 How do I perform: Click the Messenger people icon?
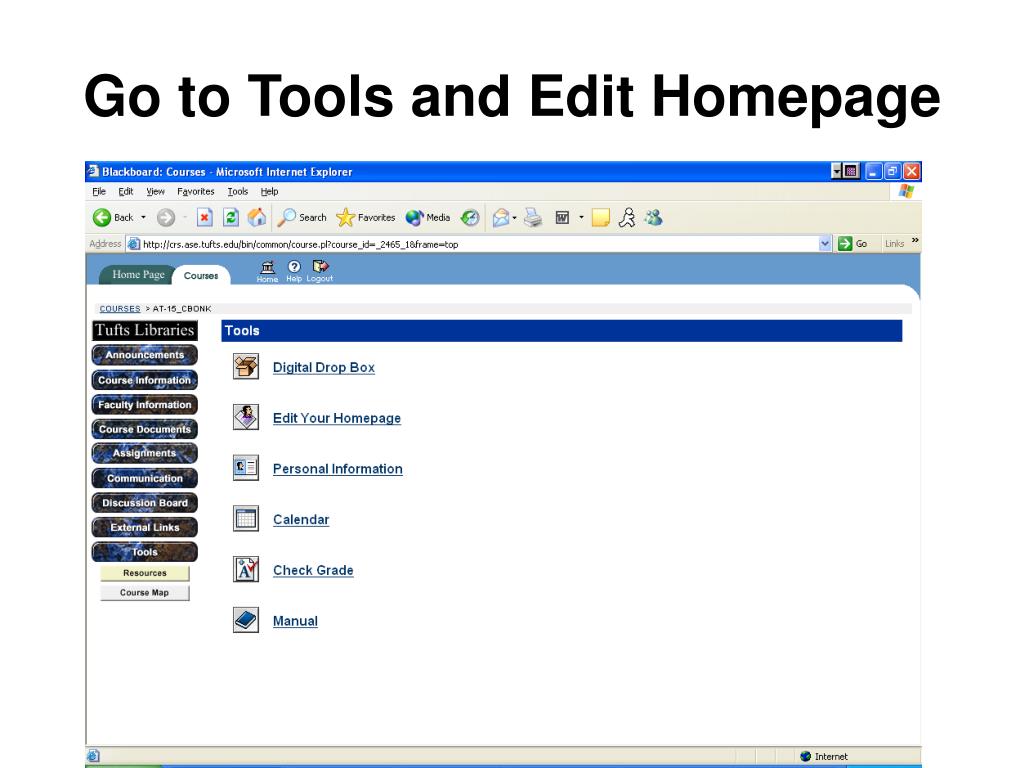[654, 217]
